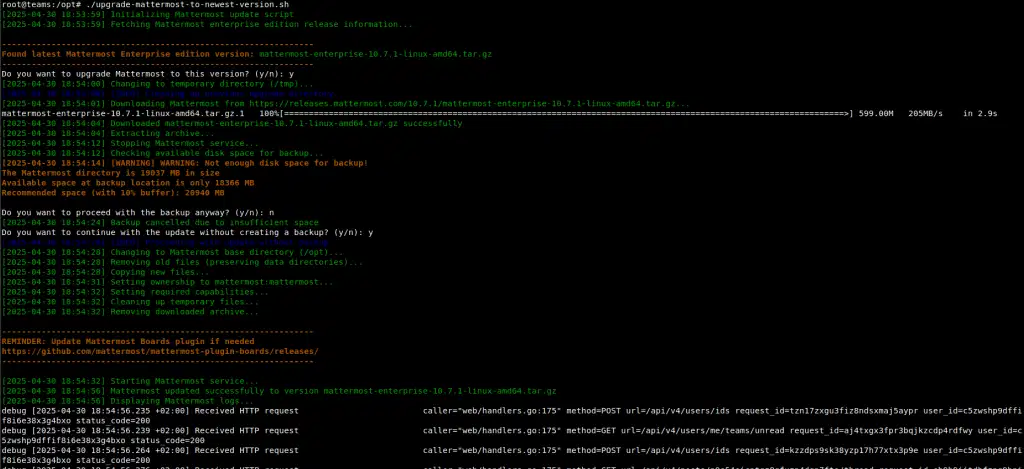1024x469 pixels.
Task: Click filename mattermost-enterprise-10.7.1-linux-amd64.tar.gz.1 on progress line
Action: tap(123, 114)
